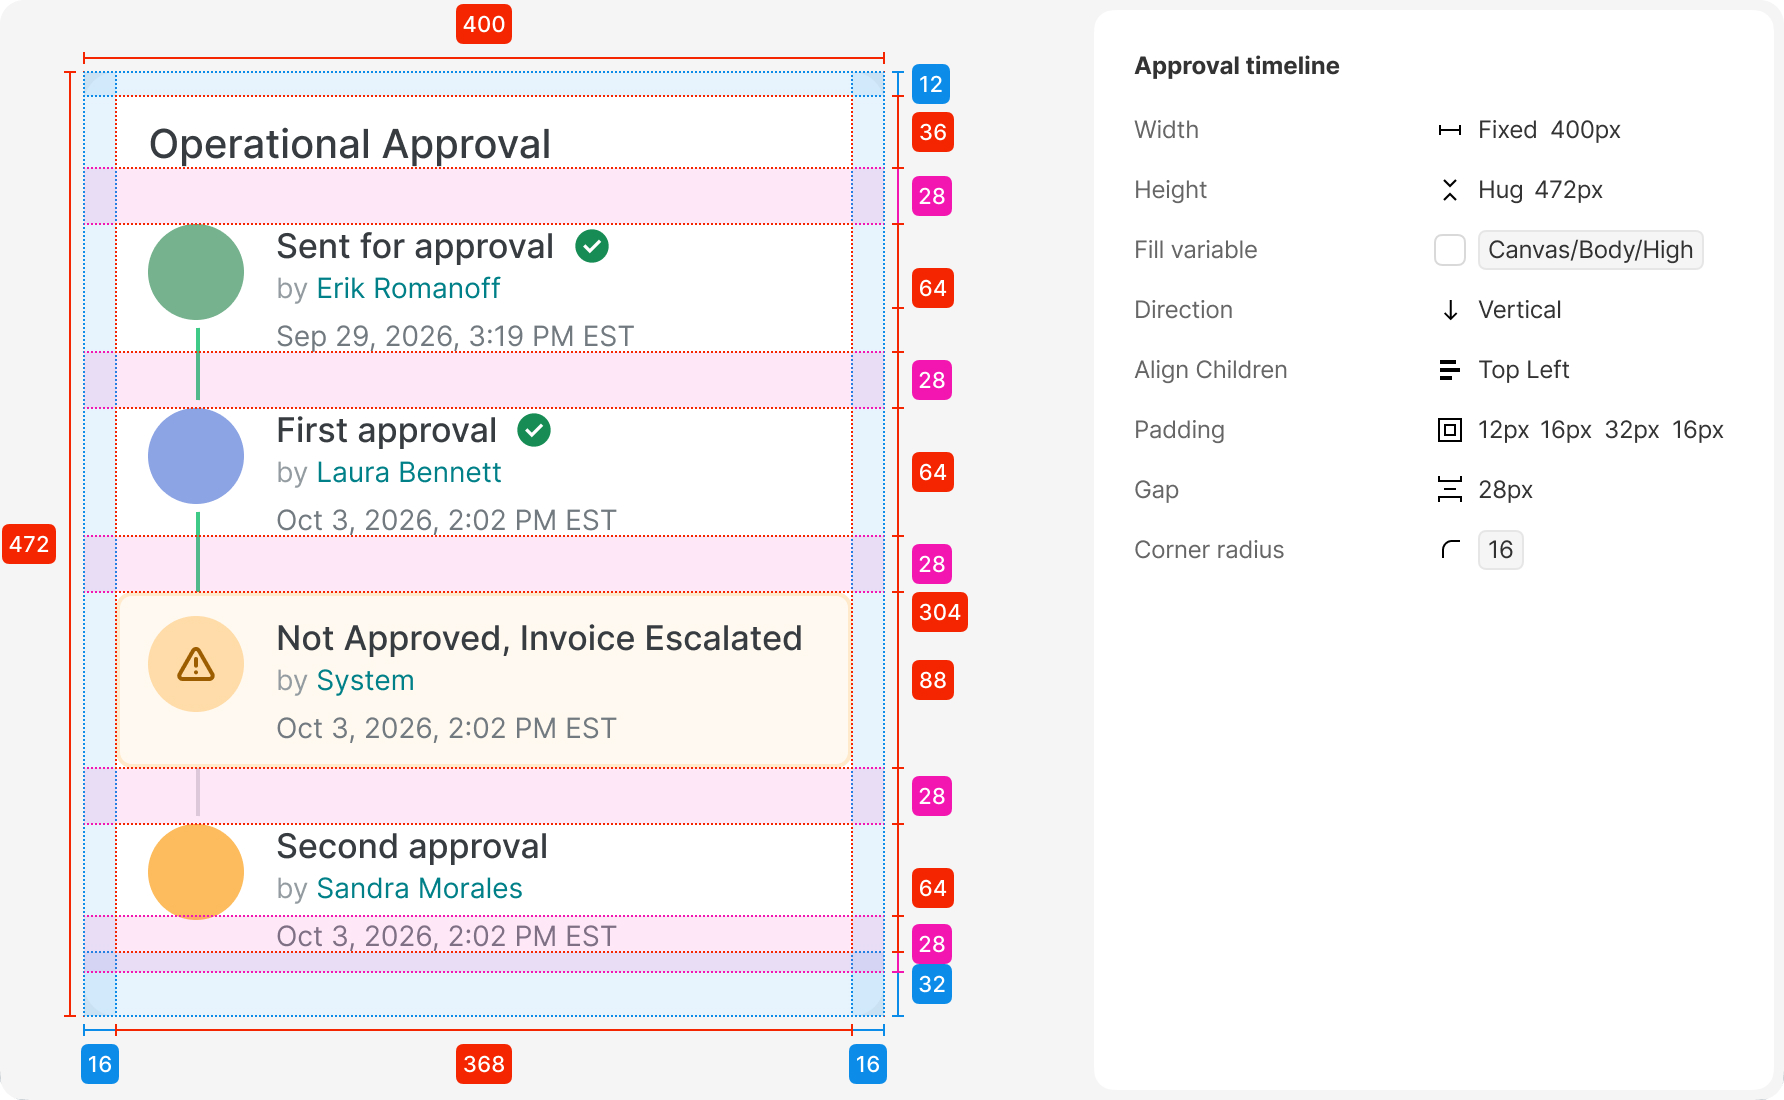
Task: Click the vertical direction arrow icon
Action: (1449, 310)
